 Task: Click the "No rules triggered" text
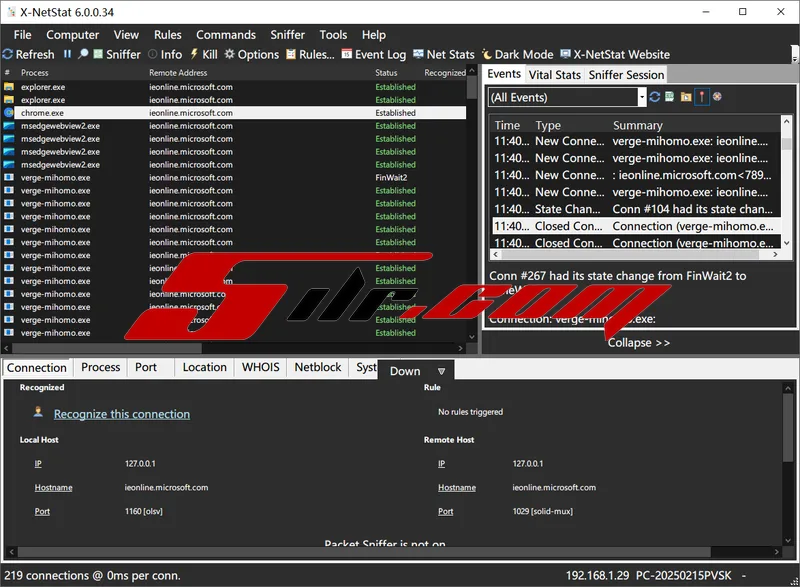pyautogui.click(x=470, y=412)
